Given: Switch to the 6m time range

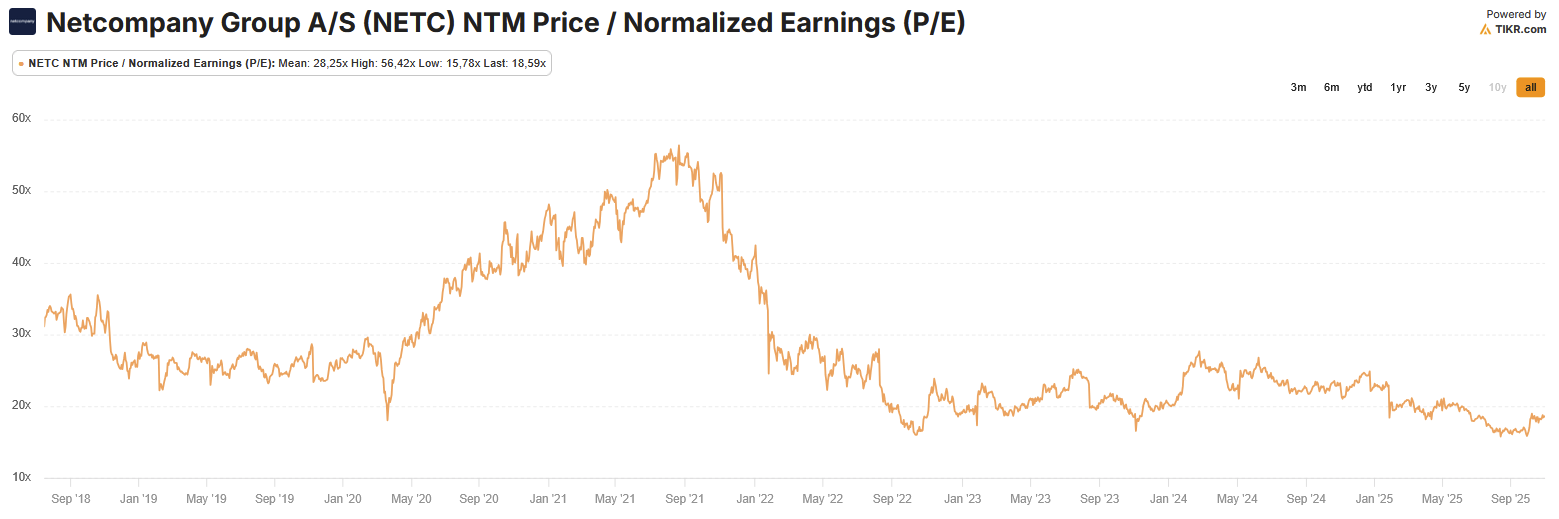Looking at the screenshot, I should point(1331,88).
